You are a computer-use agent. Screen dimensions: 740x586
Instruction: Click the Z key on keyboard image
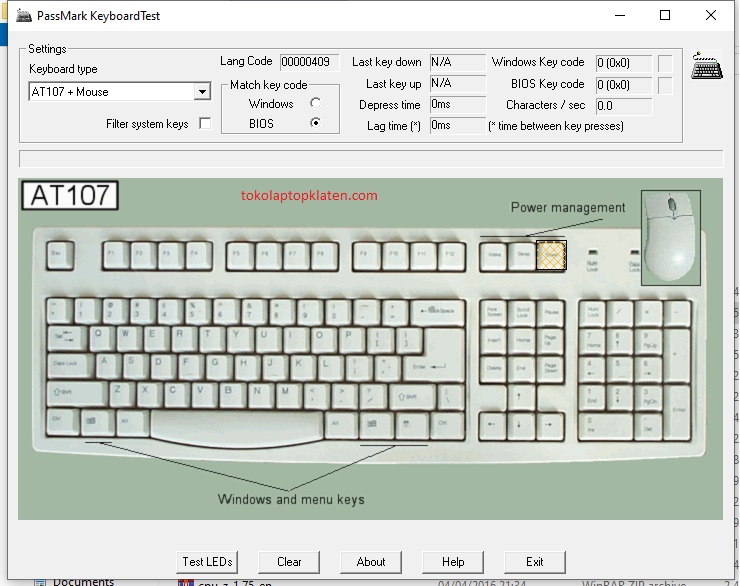pyautogui.click(x=120, y=393)
